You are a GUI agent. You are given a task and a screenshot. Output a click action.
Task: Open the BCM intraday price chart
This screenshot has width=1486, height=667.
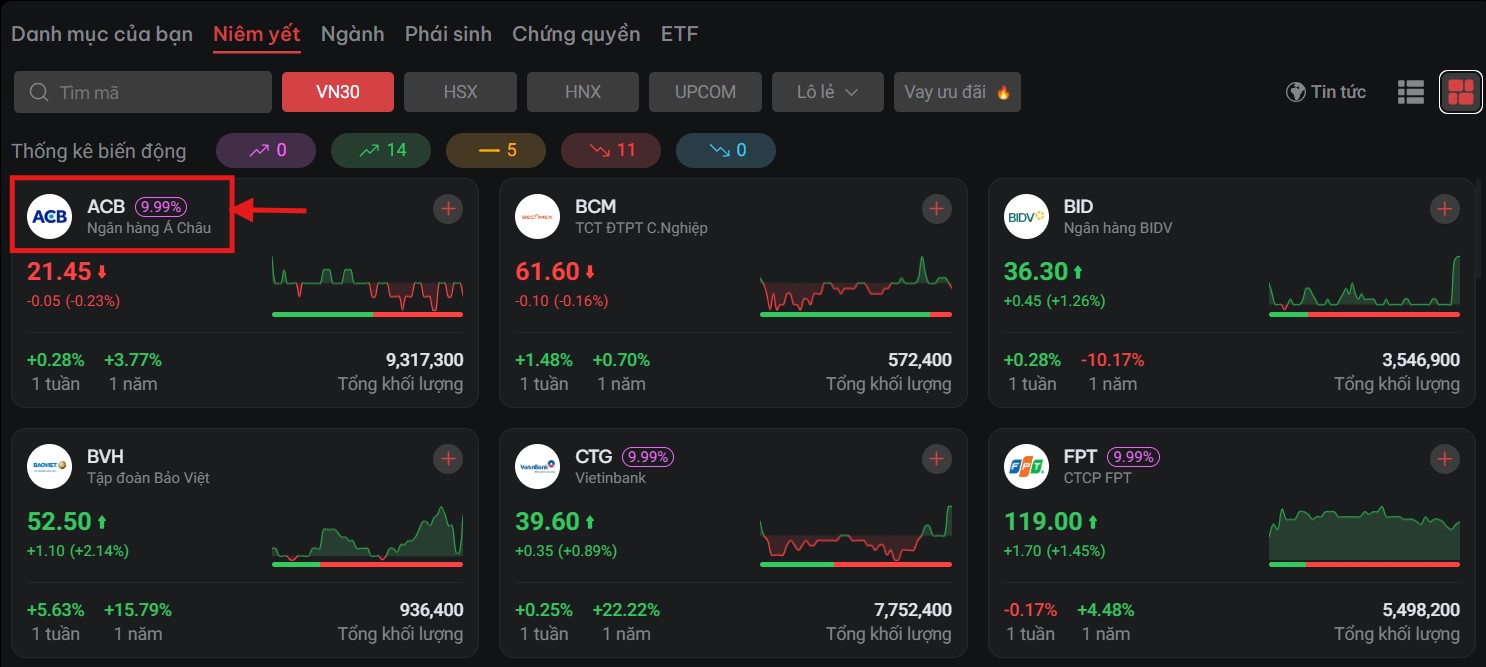click(856, 284)
